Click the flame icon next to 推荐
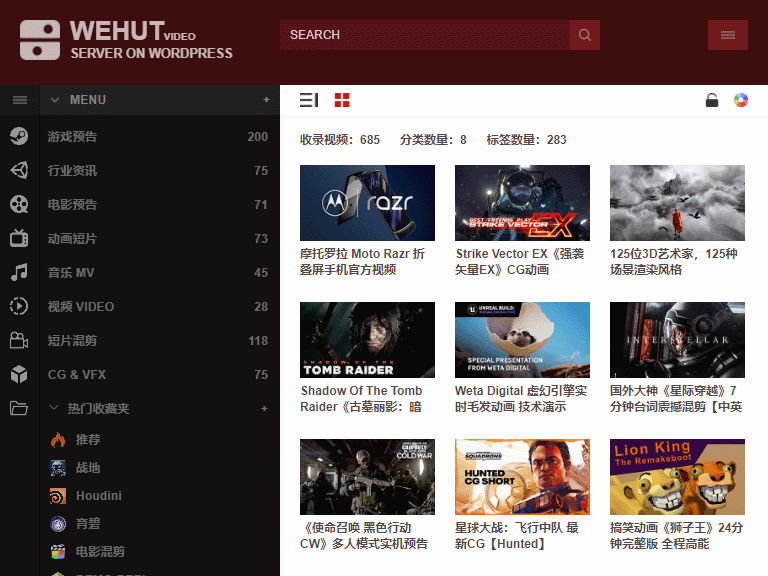Screen dimensions: 768x576 [x=58, y=439]
